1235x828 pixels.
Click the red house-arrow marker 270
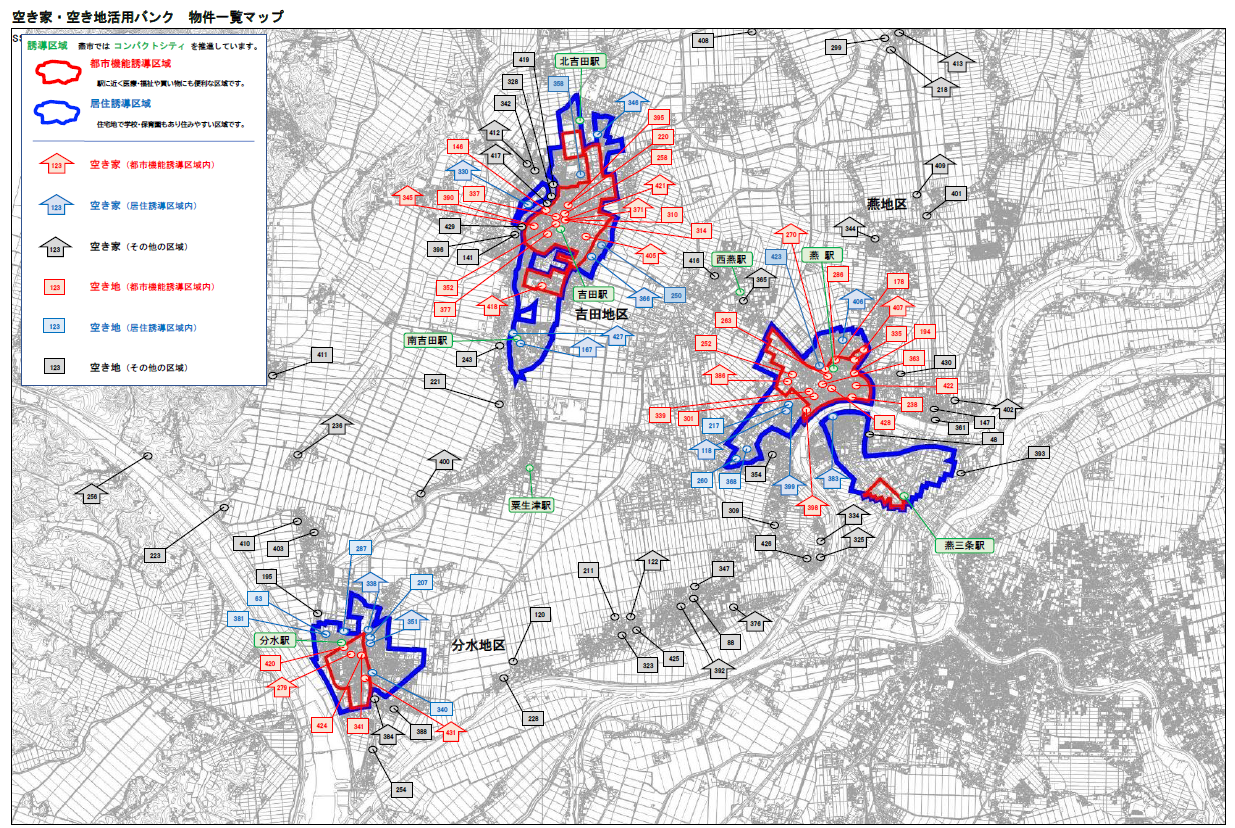point(790,234)
